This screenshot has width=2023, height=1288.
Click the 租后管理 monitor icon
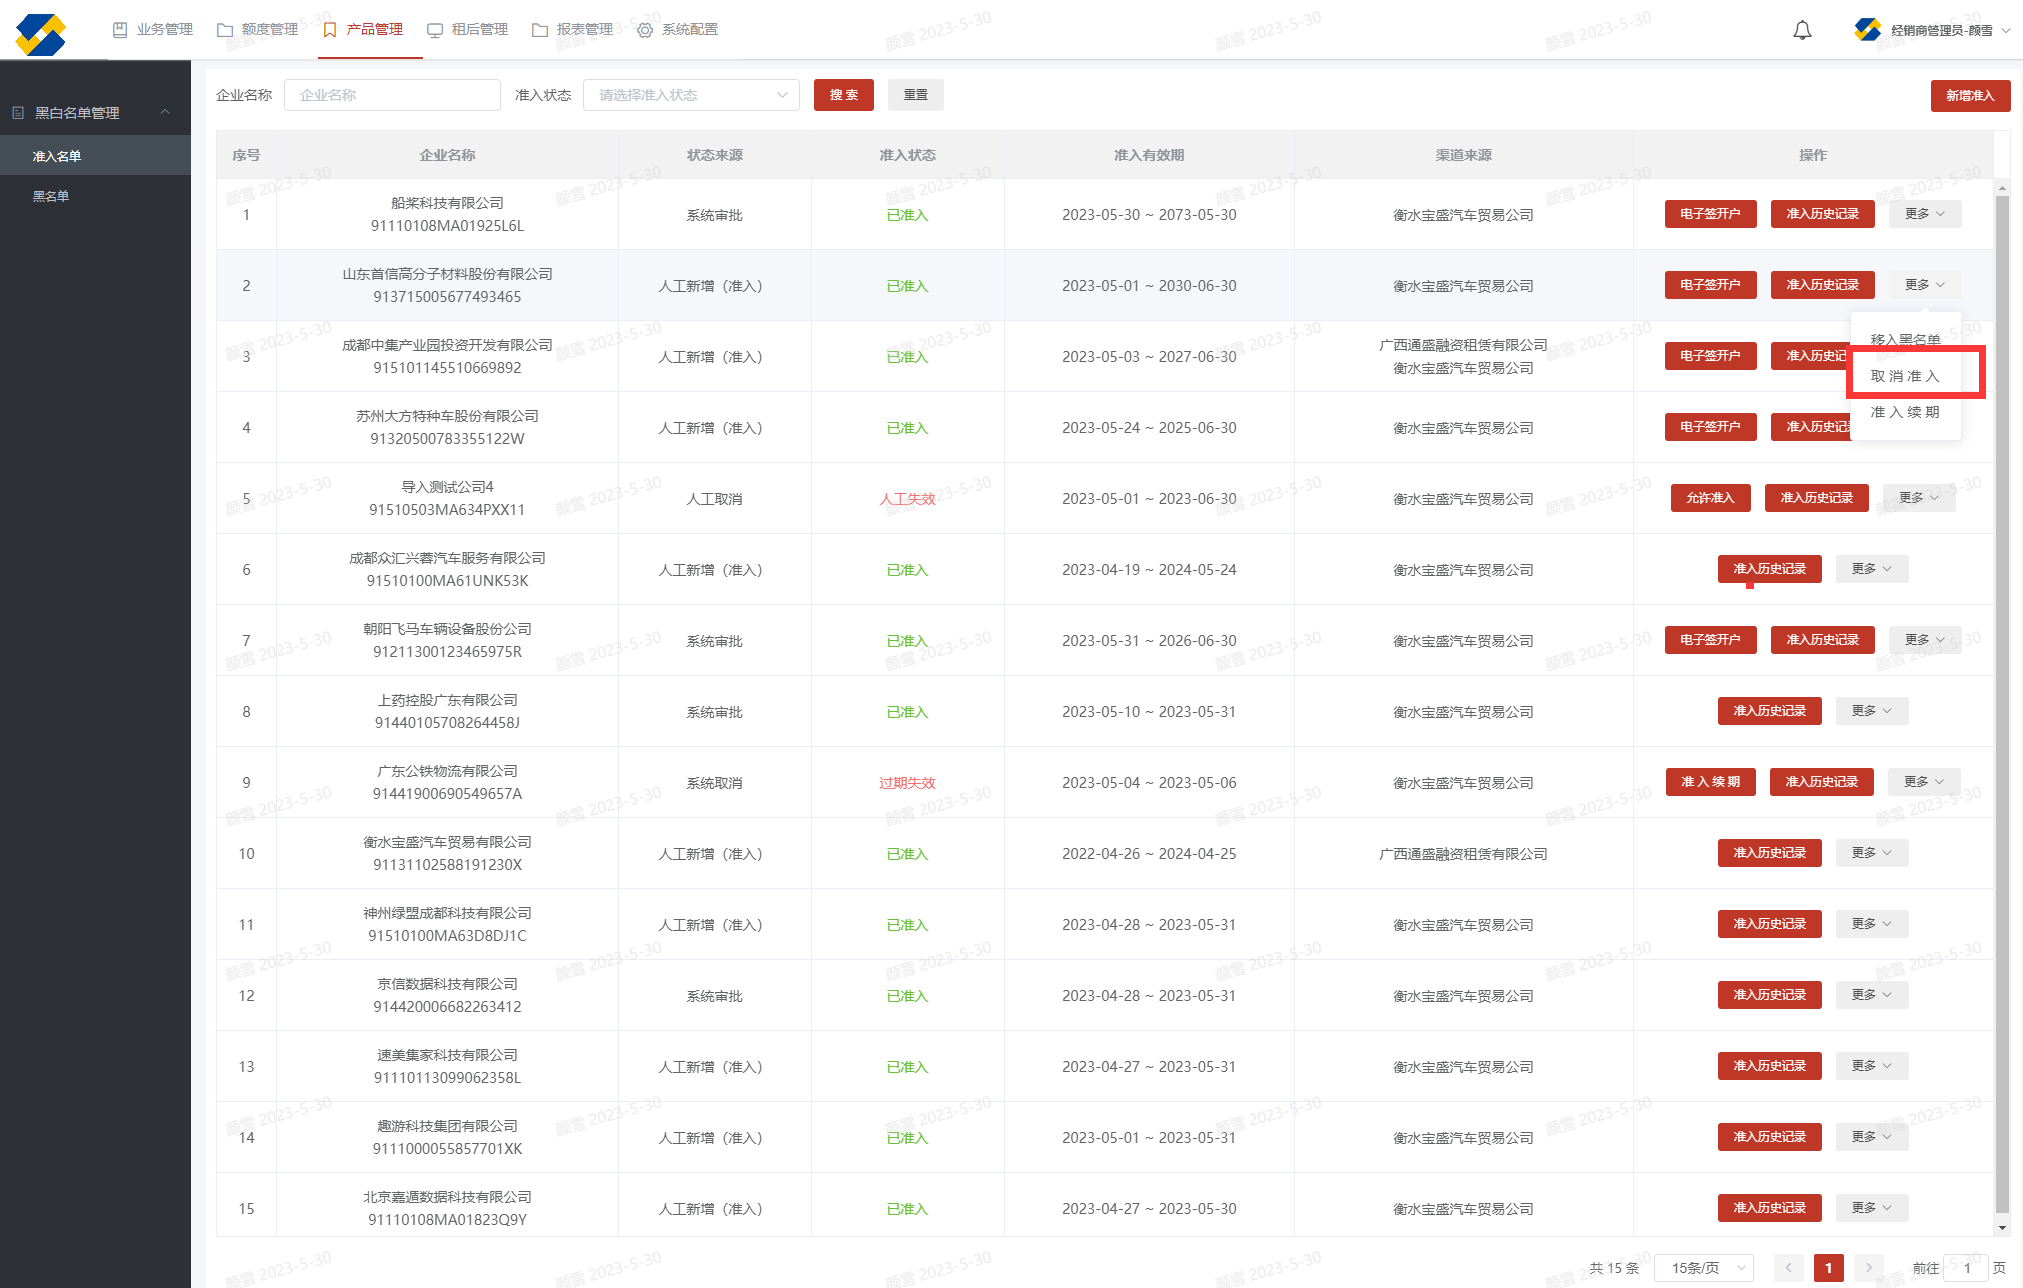click(435, 30)
